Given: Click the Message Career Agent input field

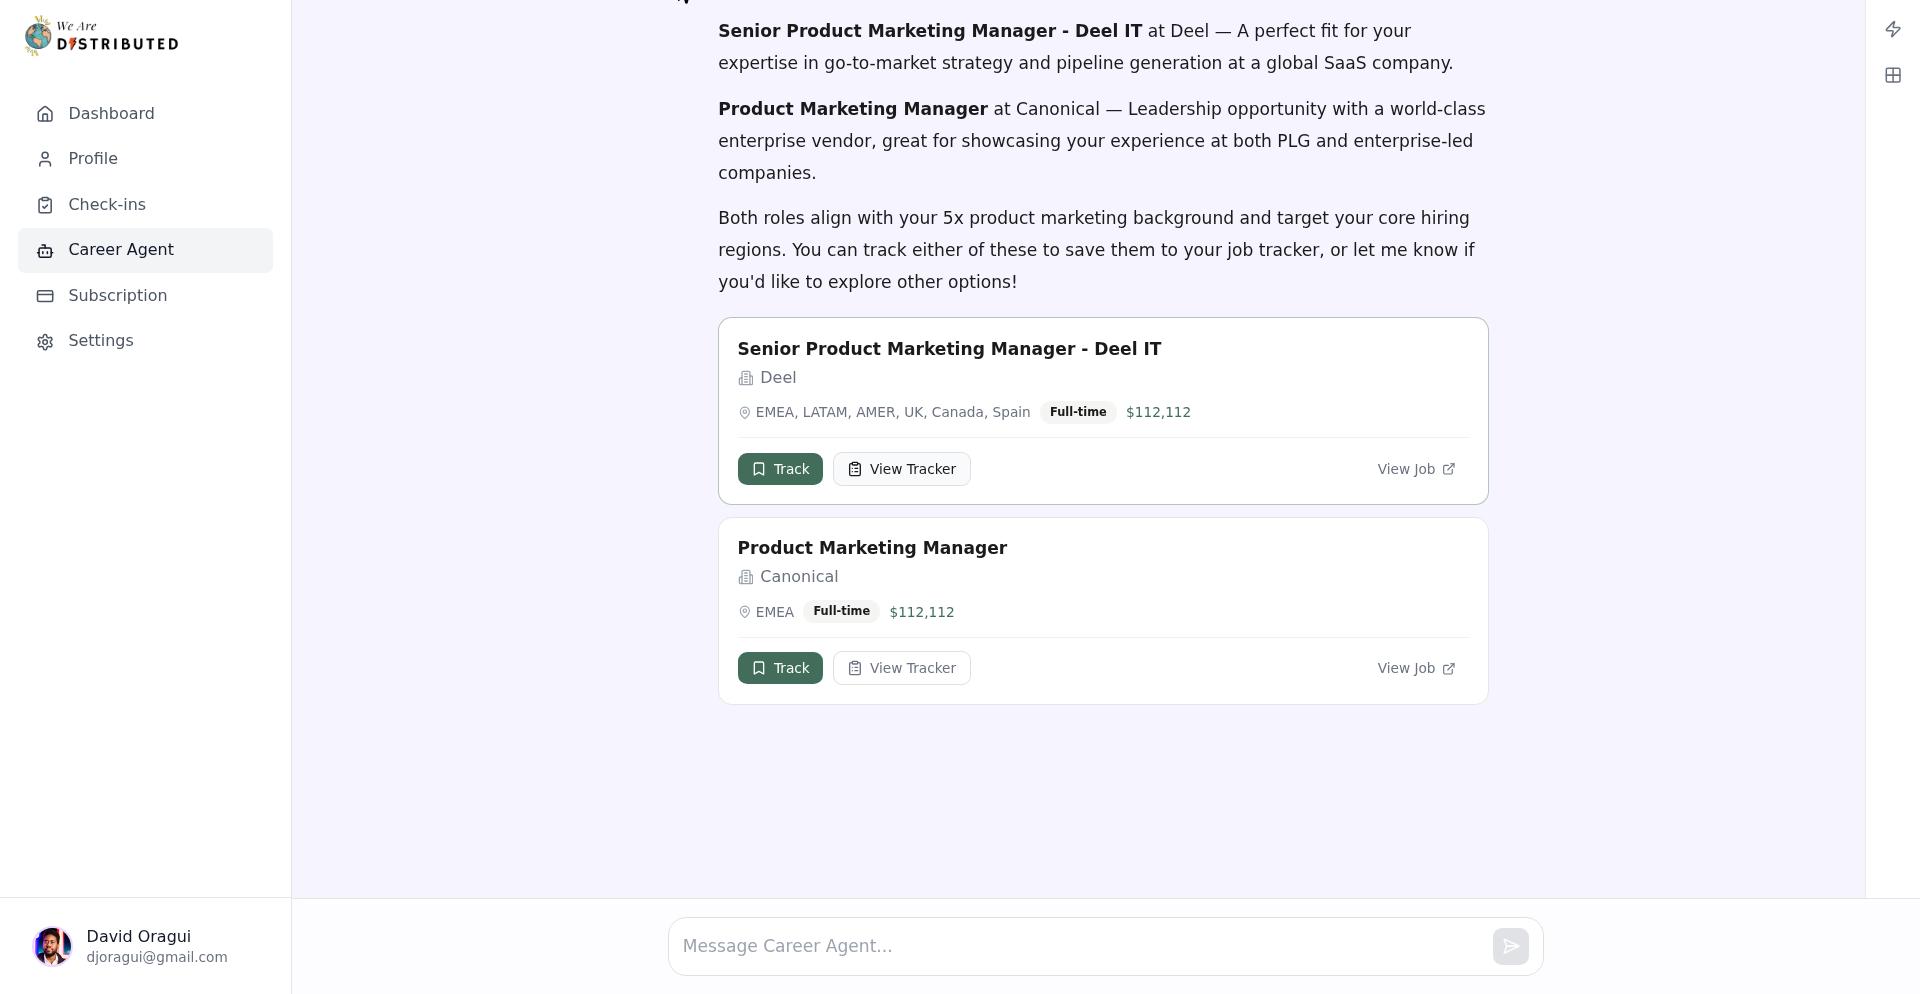Looking at the screenshot, I should 1000,945.
